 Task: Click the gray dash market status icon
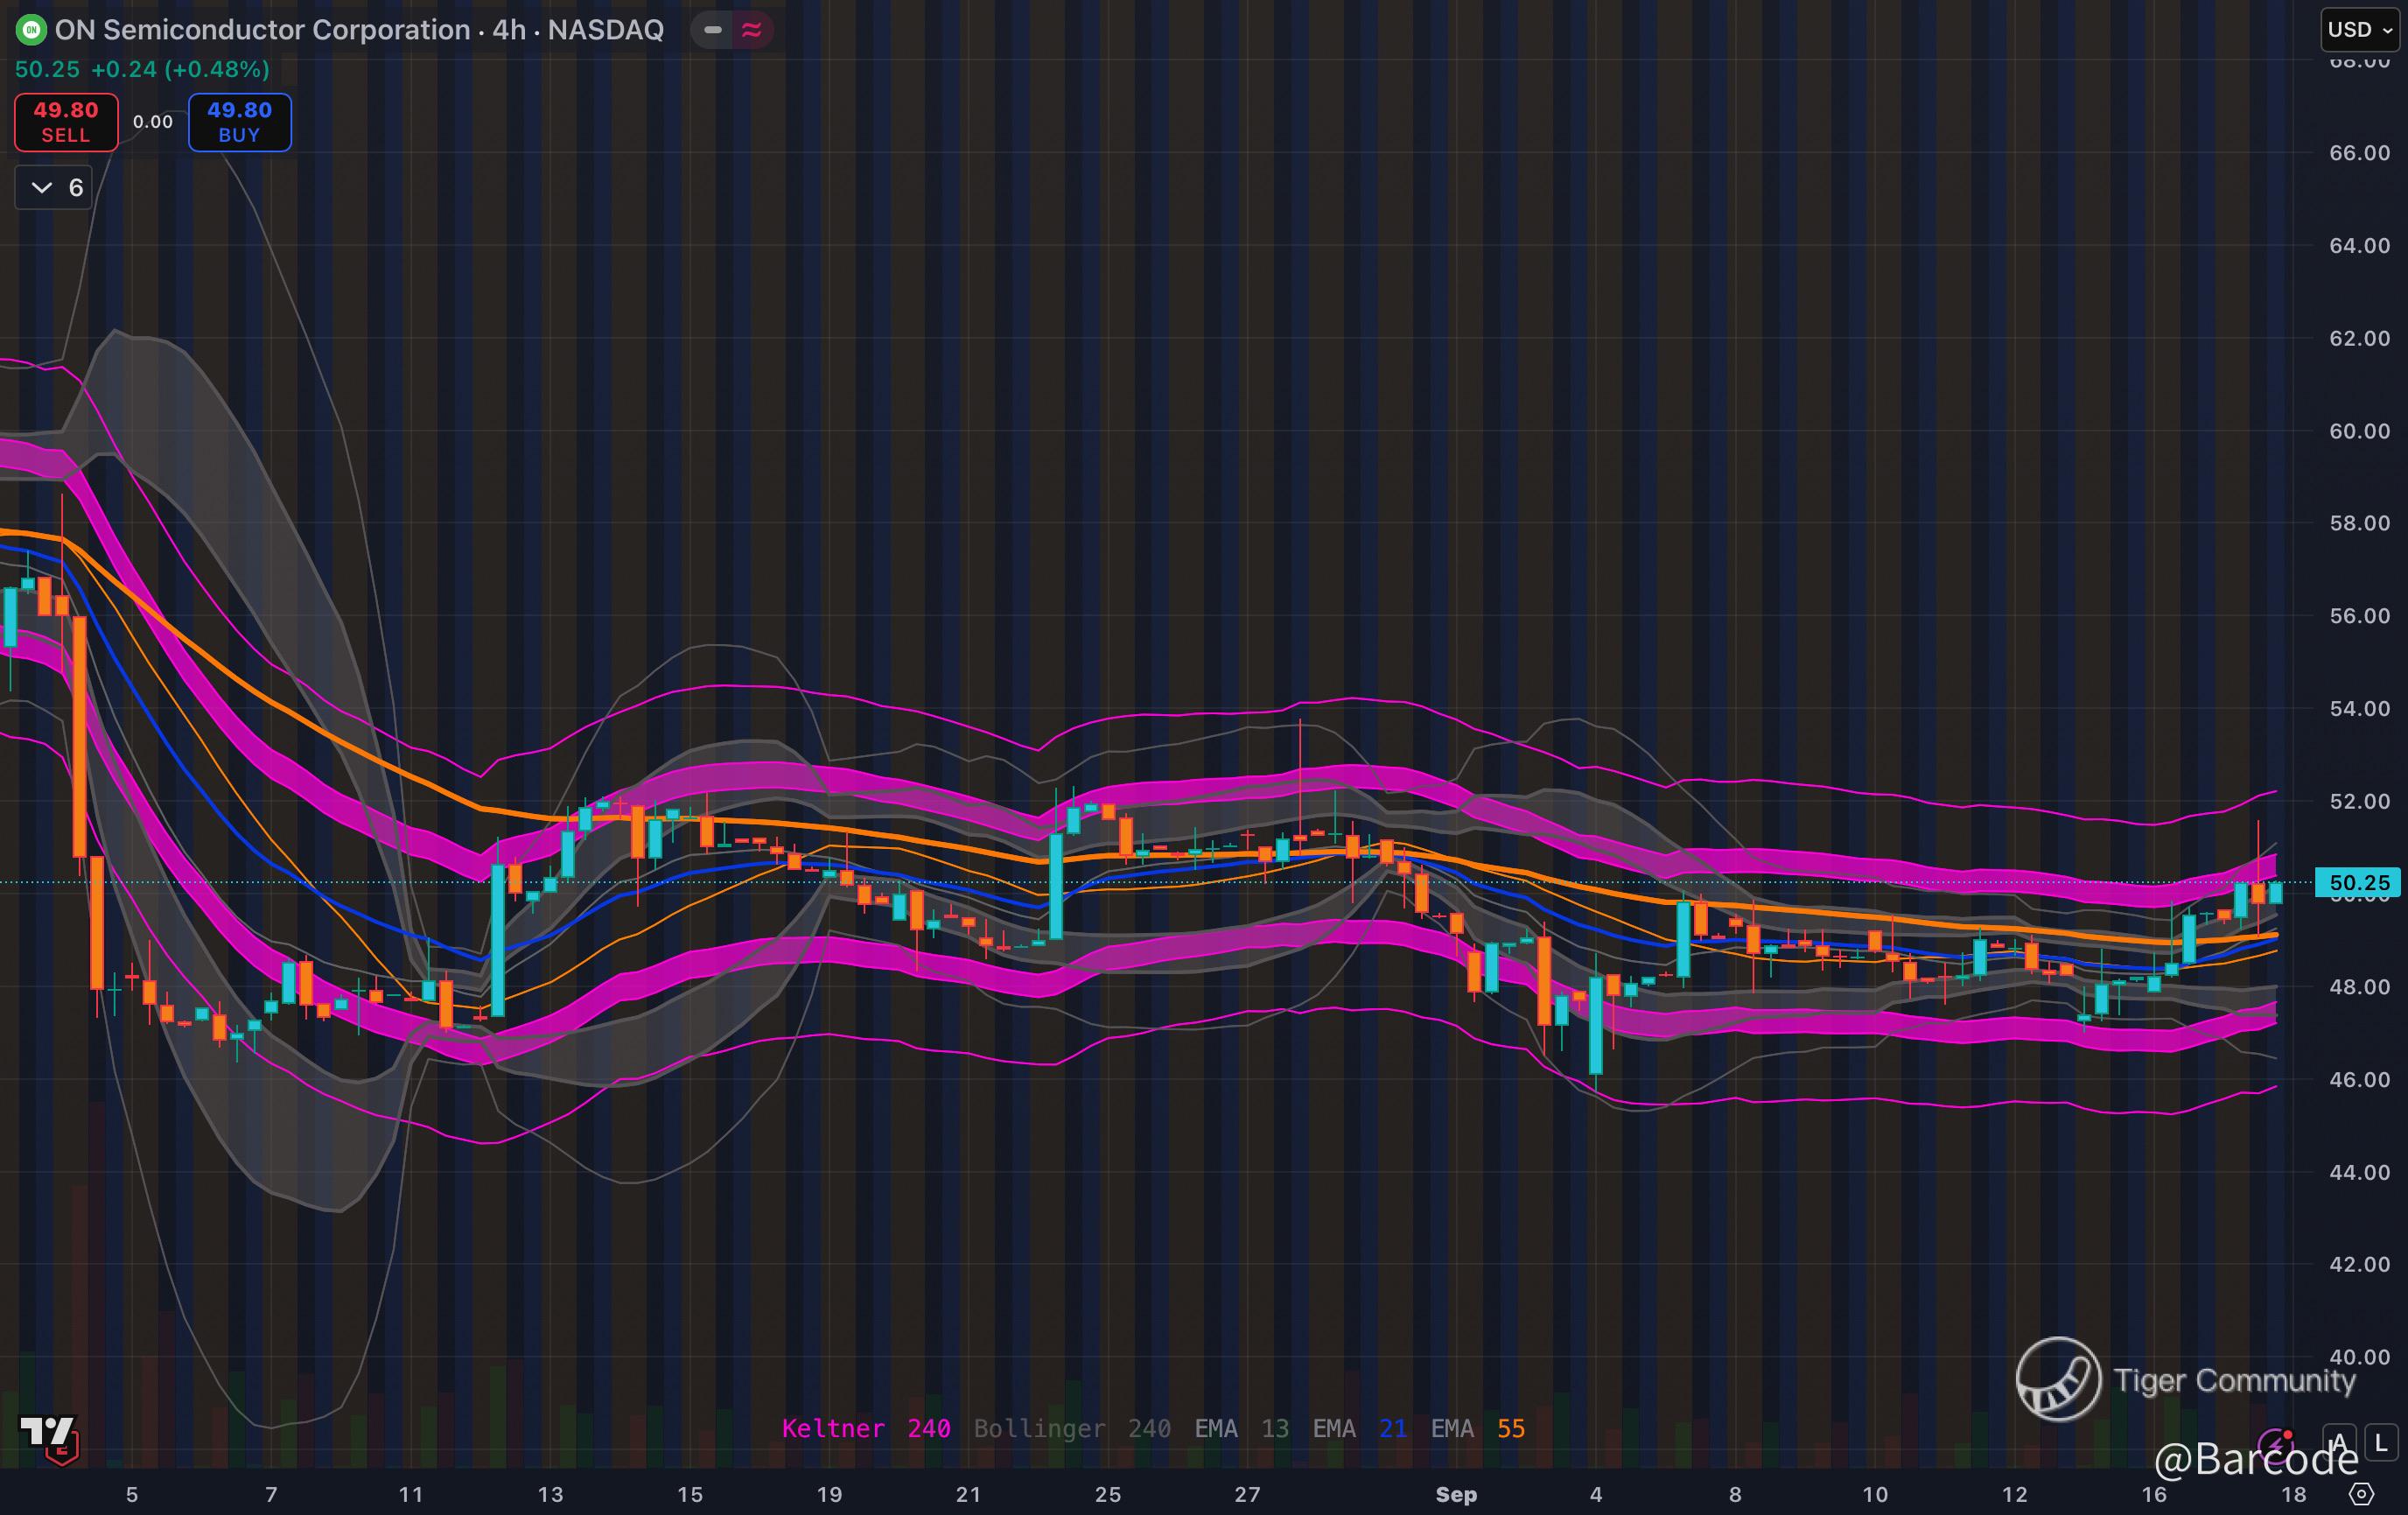(713, 30)
